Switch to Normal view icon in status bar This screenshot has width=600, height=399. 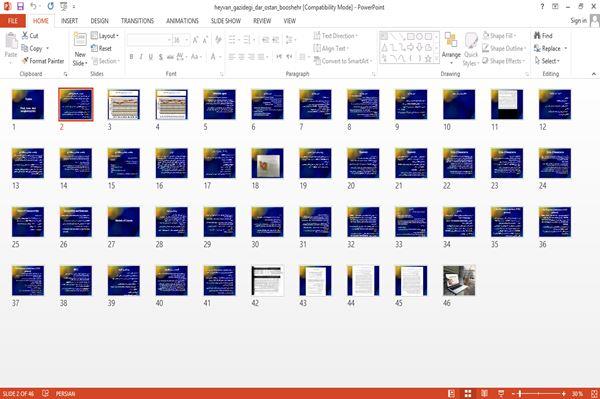click(452, 394)
